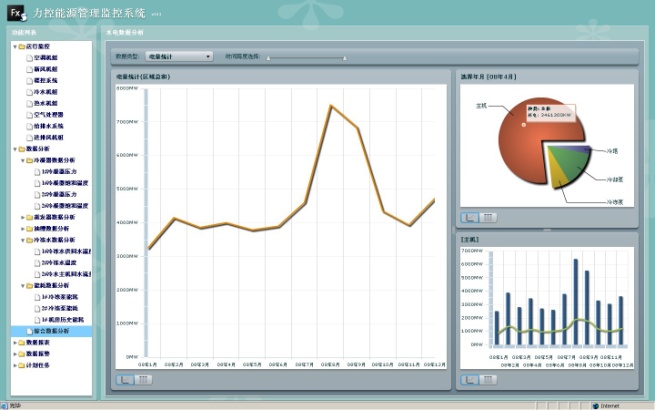This screenshot has width=655, height=410.
Task: Click the 运行监控 folder icon
Action: tap(20, 47)
